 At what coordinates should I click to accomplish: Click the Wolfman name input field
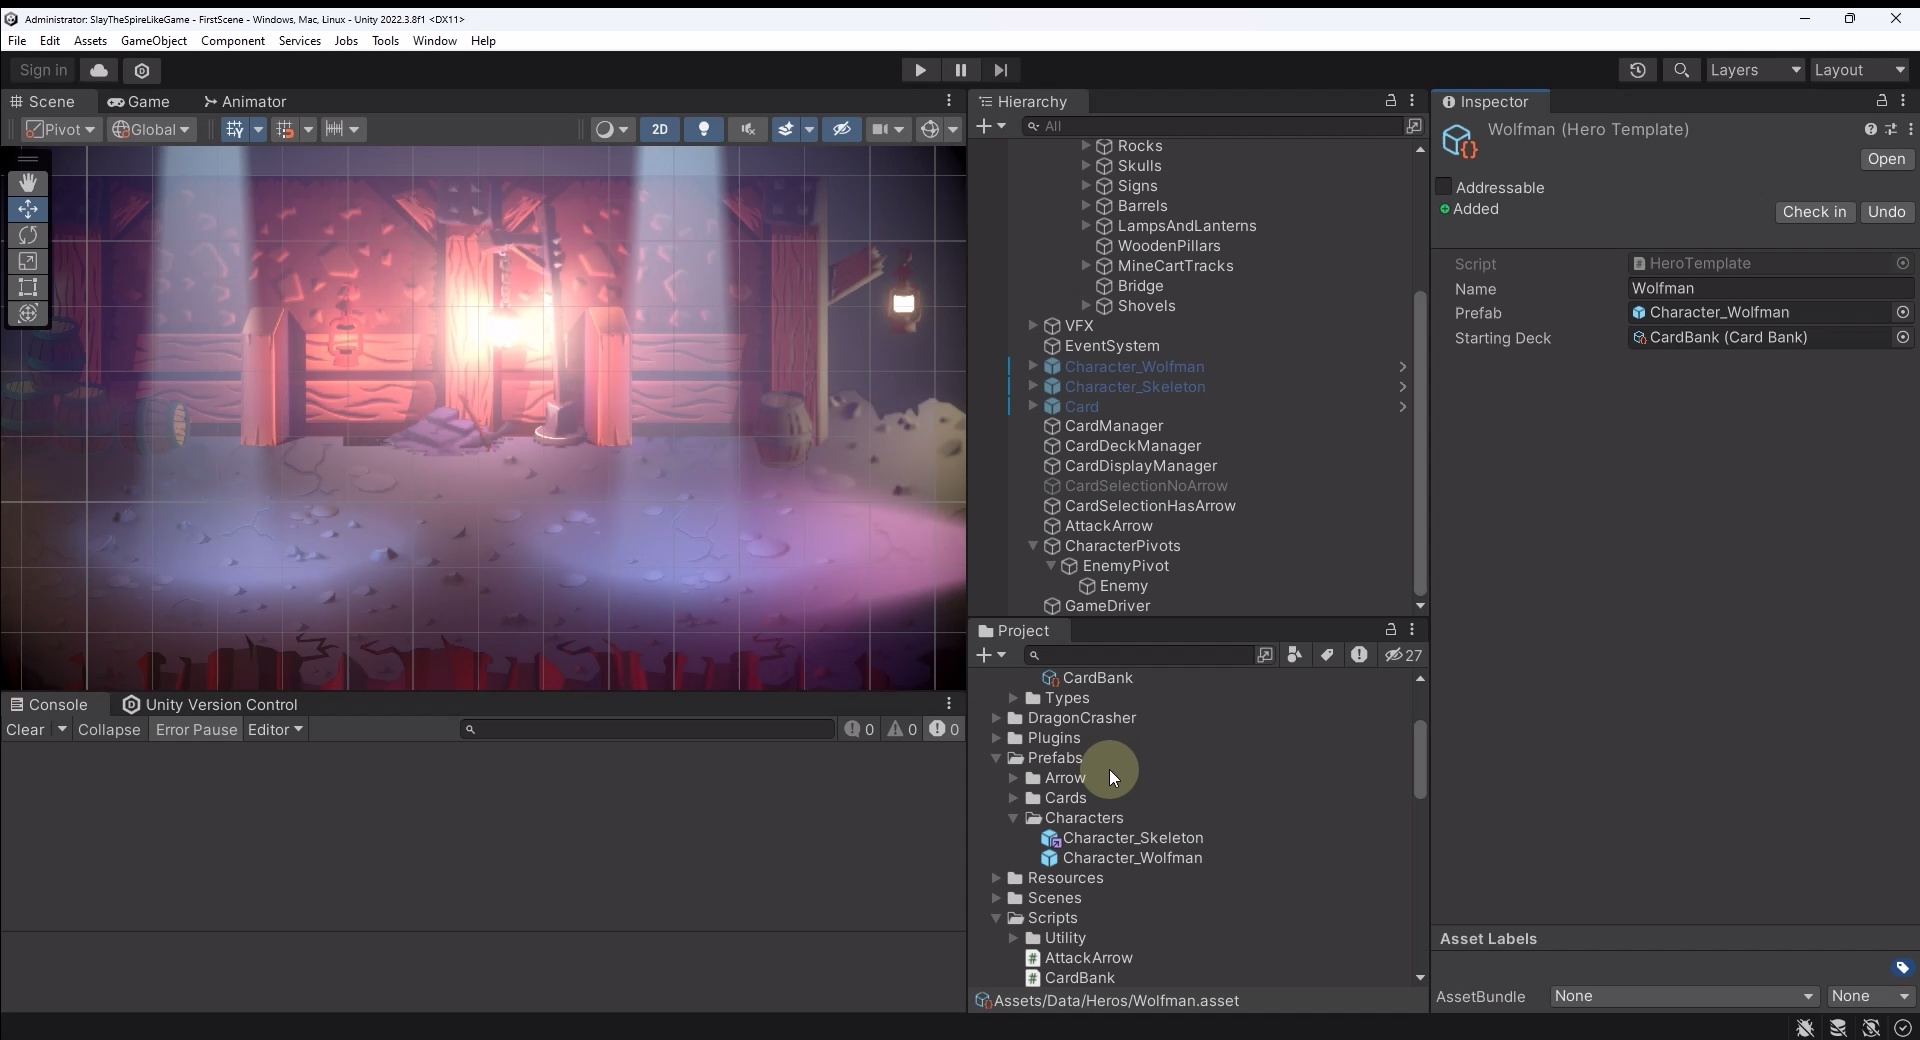[x=1770, y=288]
